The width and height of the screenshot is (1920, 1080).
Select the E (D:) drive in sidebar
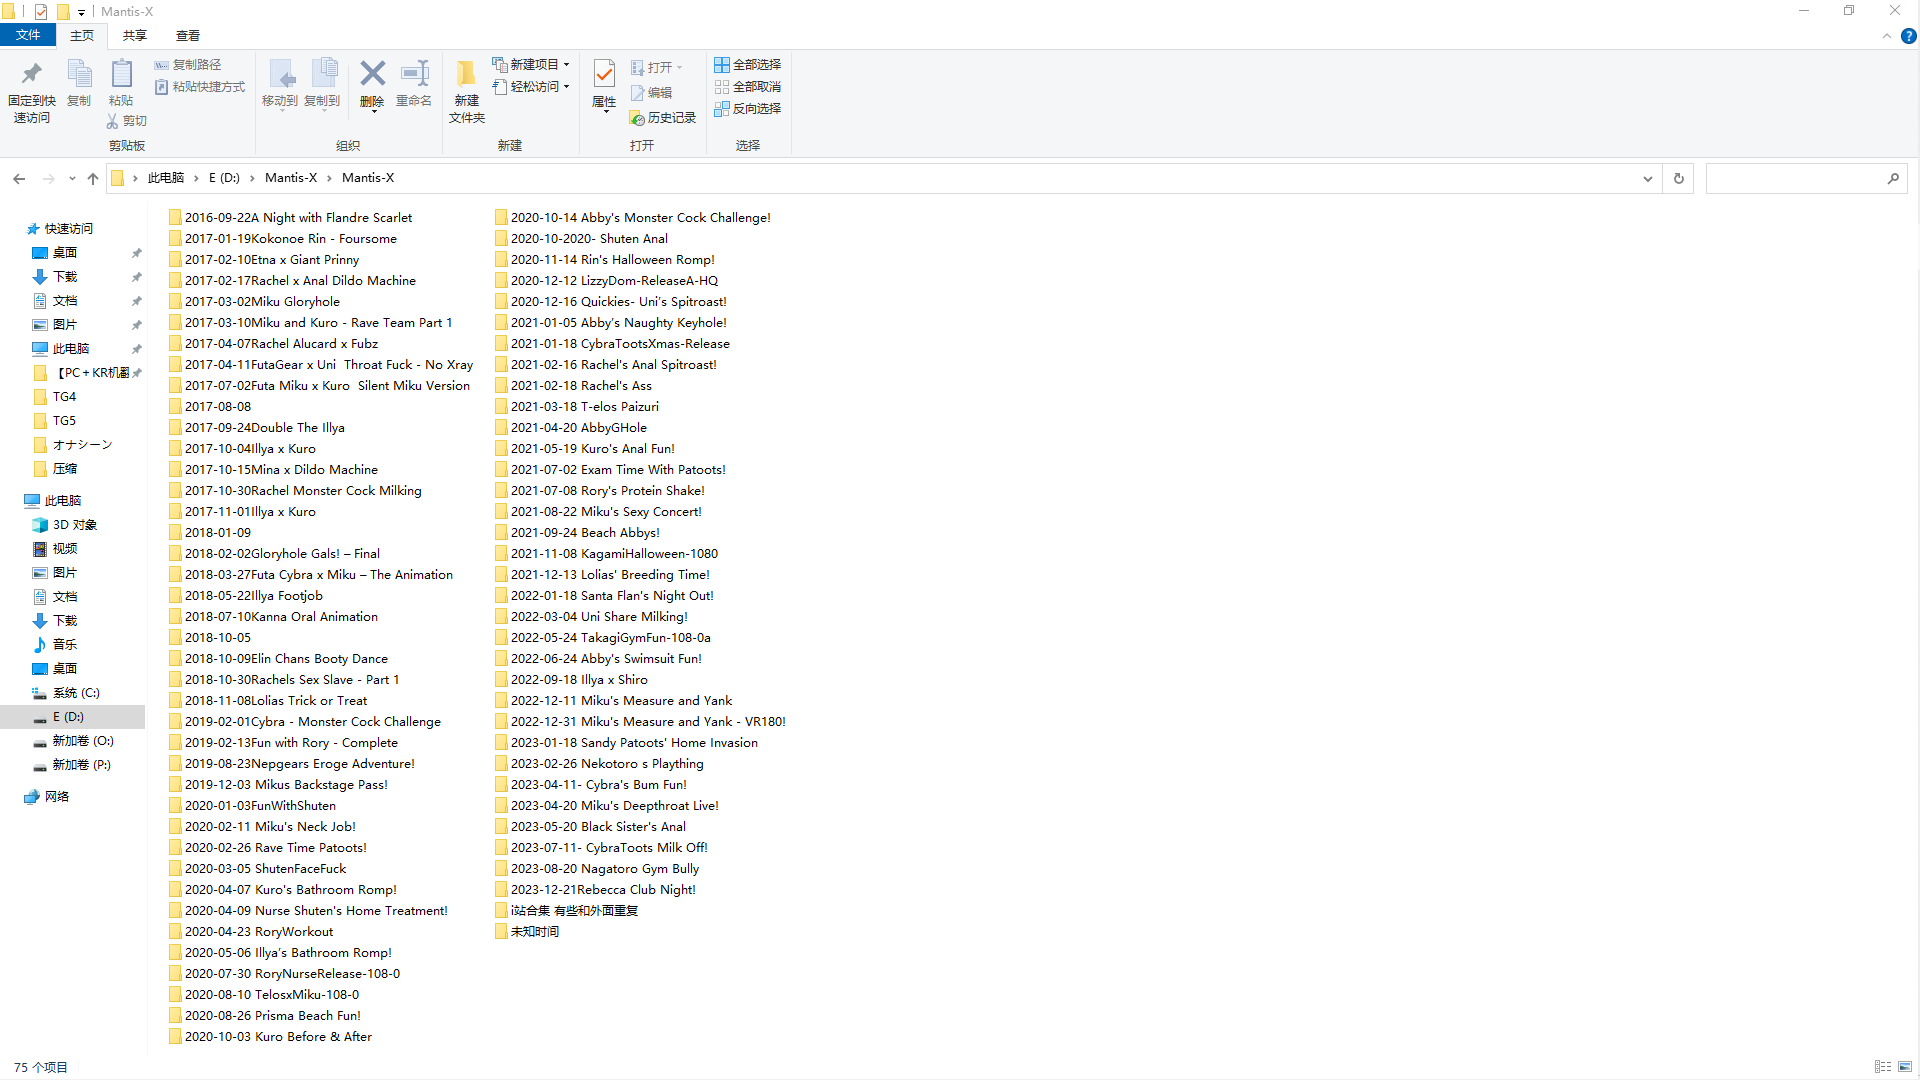tap(72, 717)
